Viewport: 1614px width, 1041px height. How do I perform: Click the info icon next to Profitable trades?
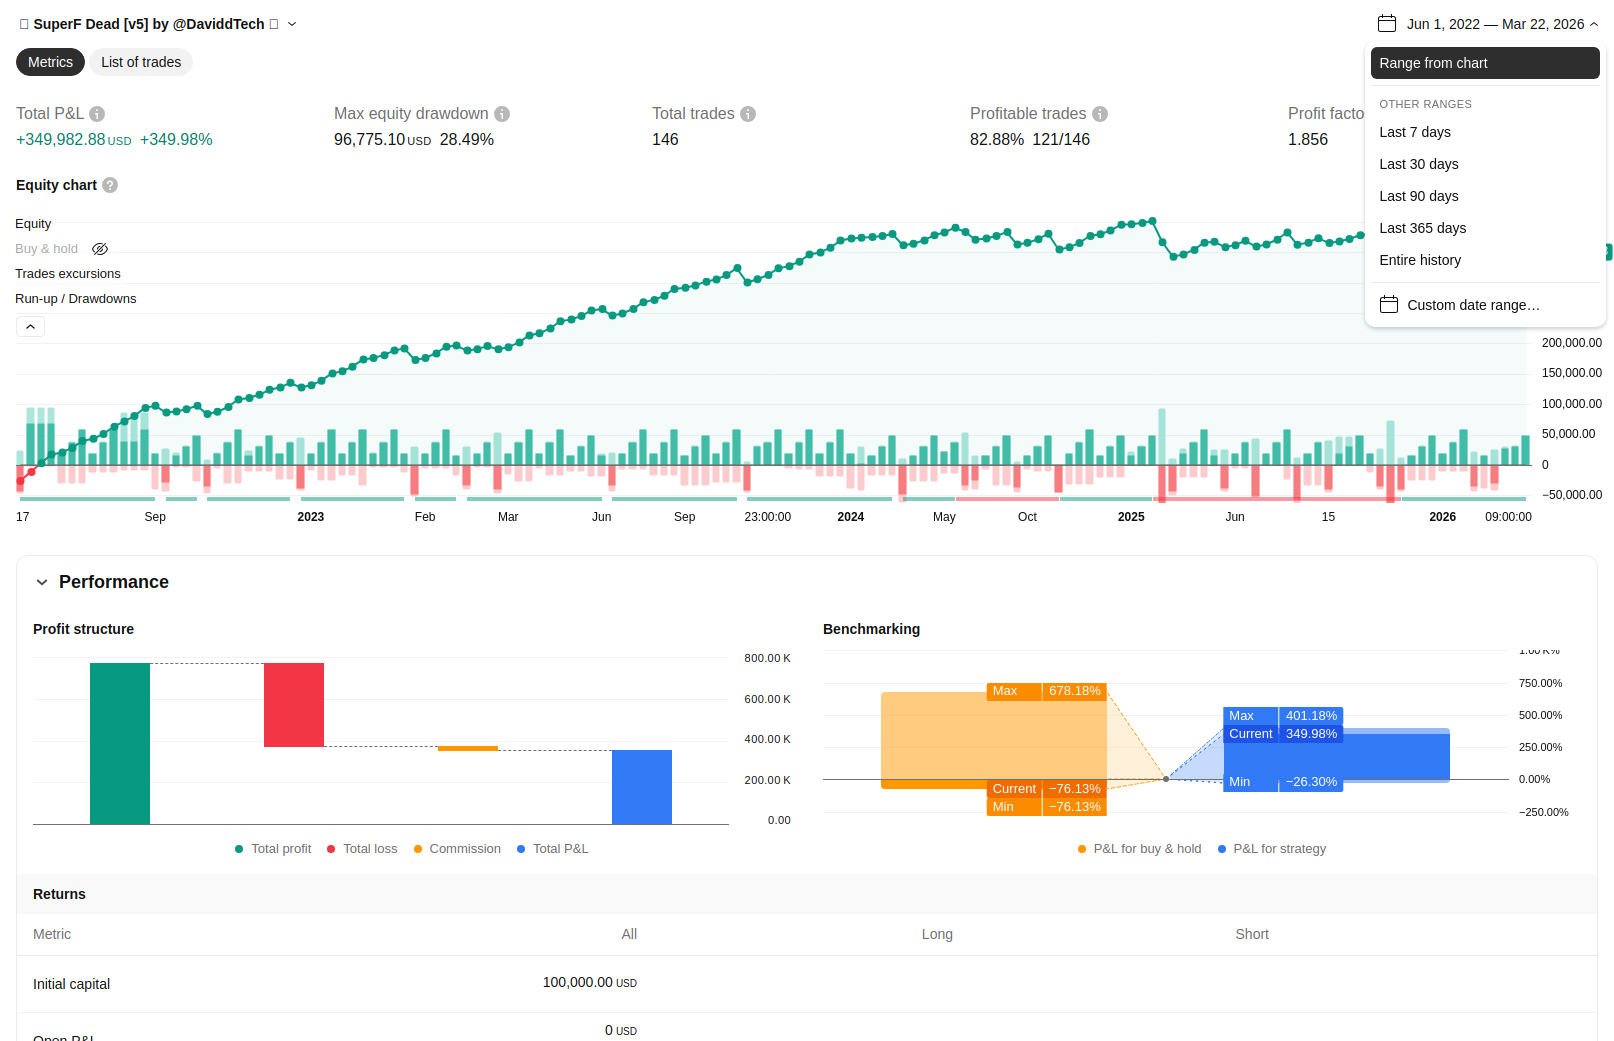point(1100,114)
